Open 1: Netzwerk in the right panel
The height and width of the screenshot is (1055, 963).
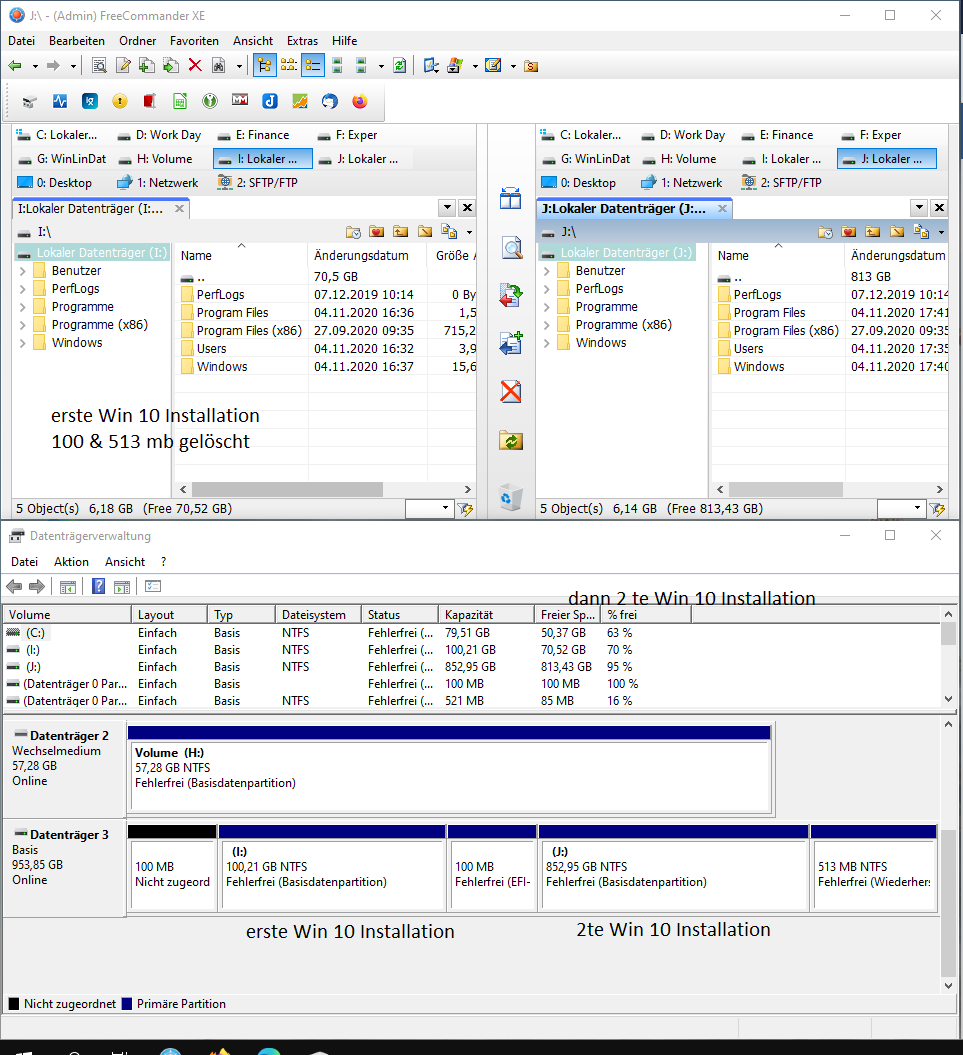tap(682, 182)
